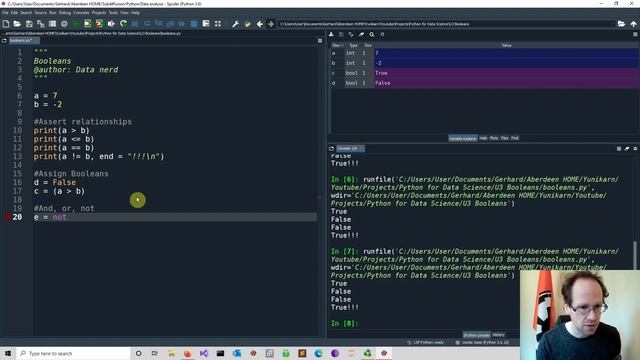640x360 pixels.
Task: Run selection or current line
Action: (x=111, y=24)
